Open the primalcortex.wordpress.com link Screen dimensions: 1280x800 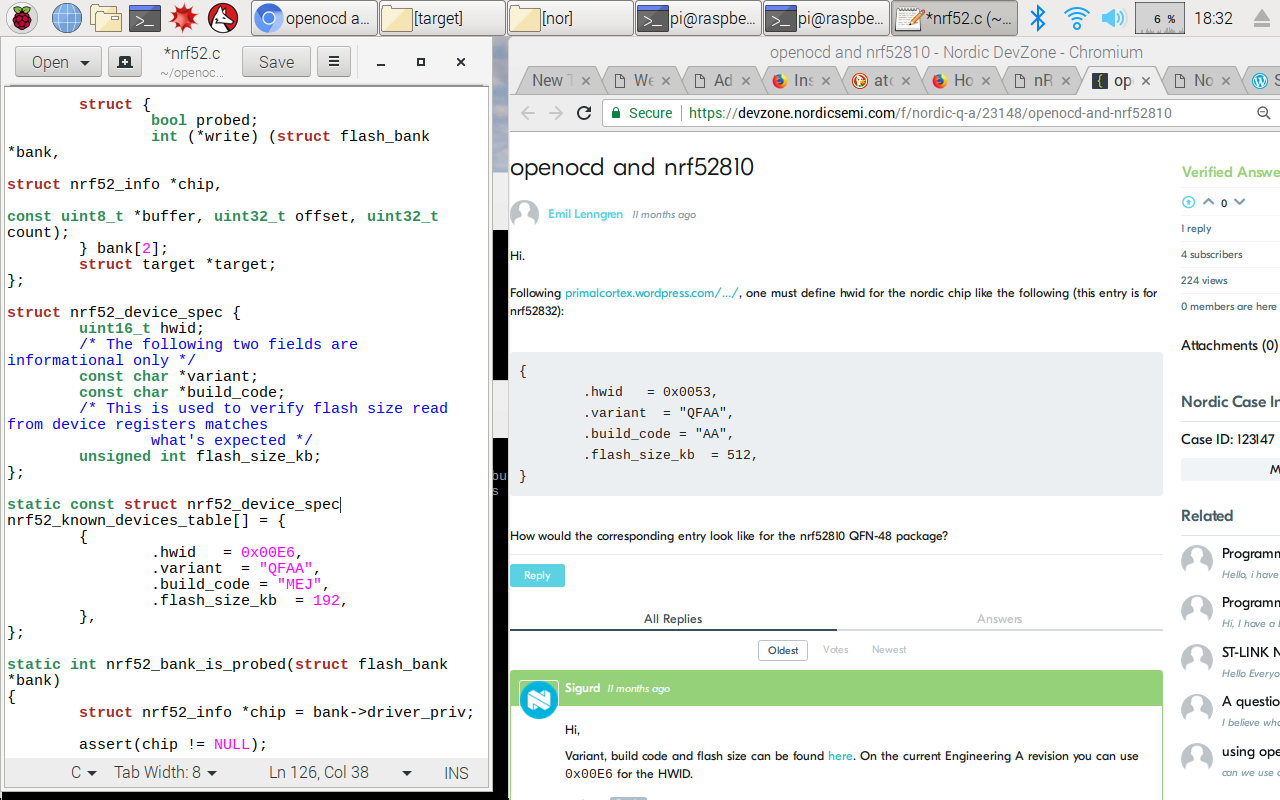click(652, 293)
